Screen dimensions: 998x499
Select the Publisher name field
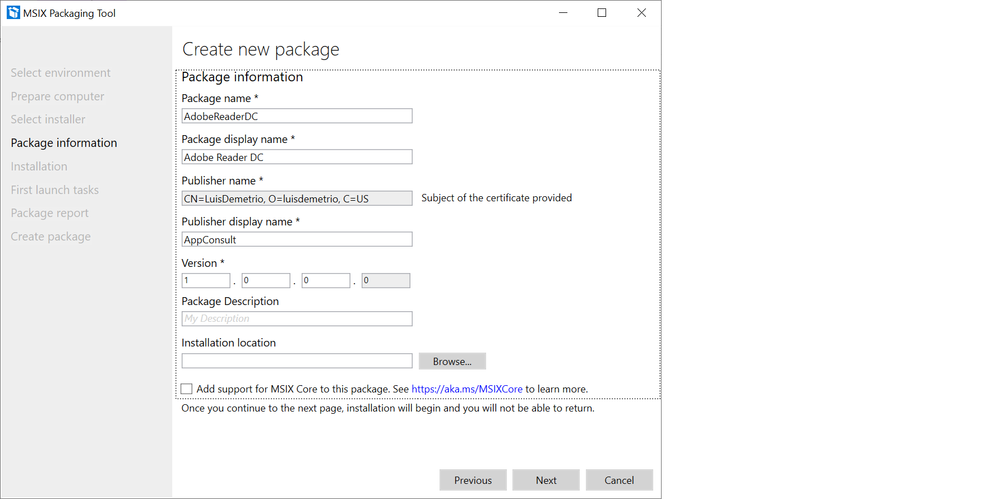[297, 199]
